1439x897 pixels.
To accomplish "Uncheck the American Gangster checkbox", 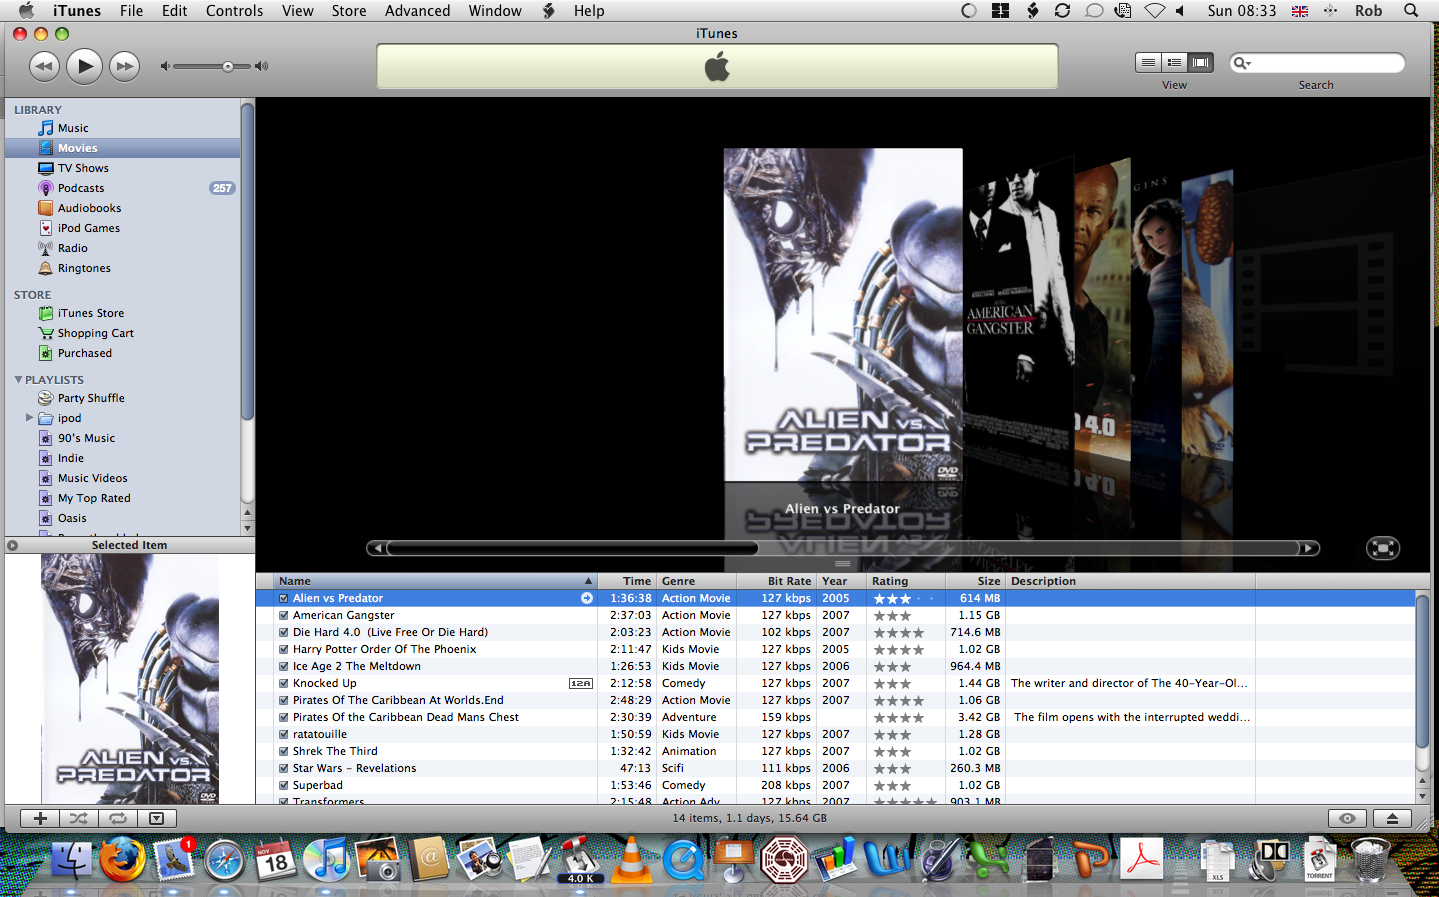I will (284, 615).
